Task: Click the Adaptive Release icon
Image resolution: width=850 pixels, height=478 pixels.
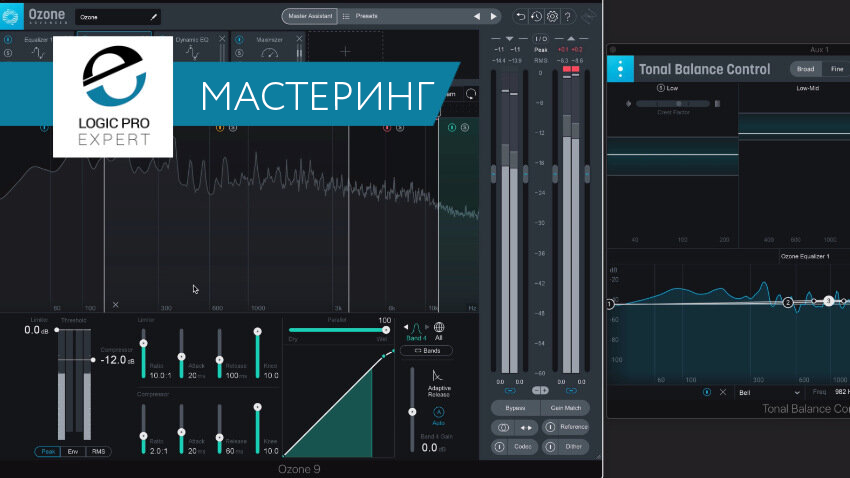Action: click(x=437, y=375)
